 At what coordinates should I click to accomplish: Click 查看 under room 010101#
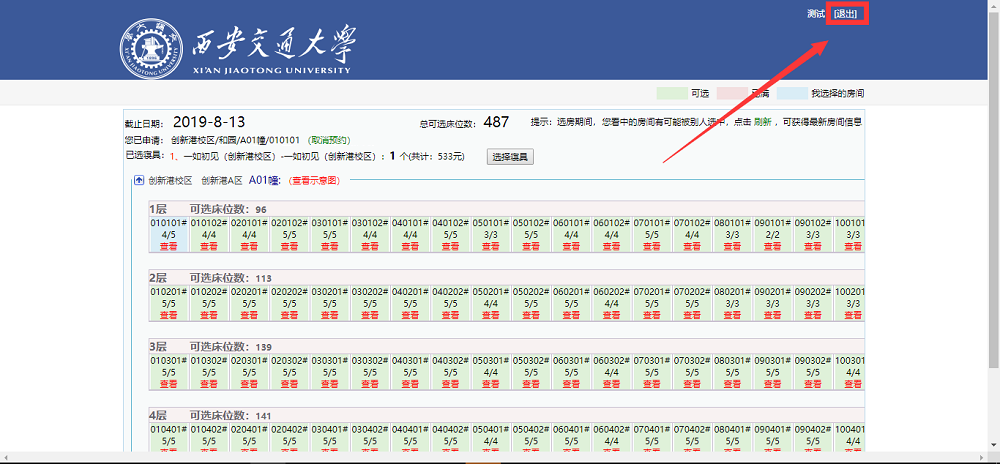(169, 245)
